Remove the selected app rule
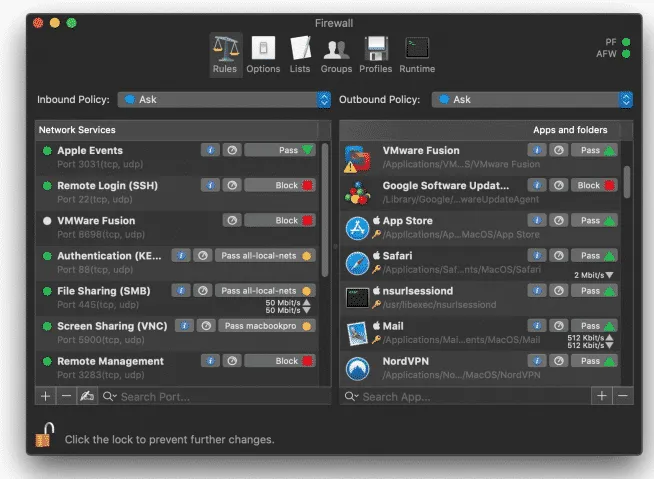This screenshot has height=479, width=654. 623,396
